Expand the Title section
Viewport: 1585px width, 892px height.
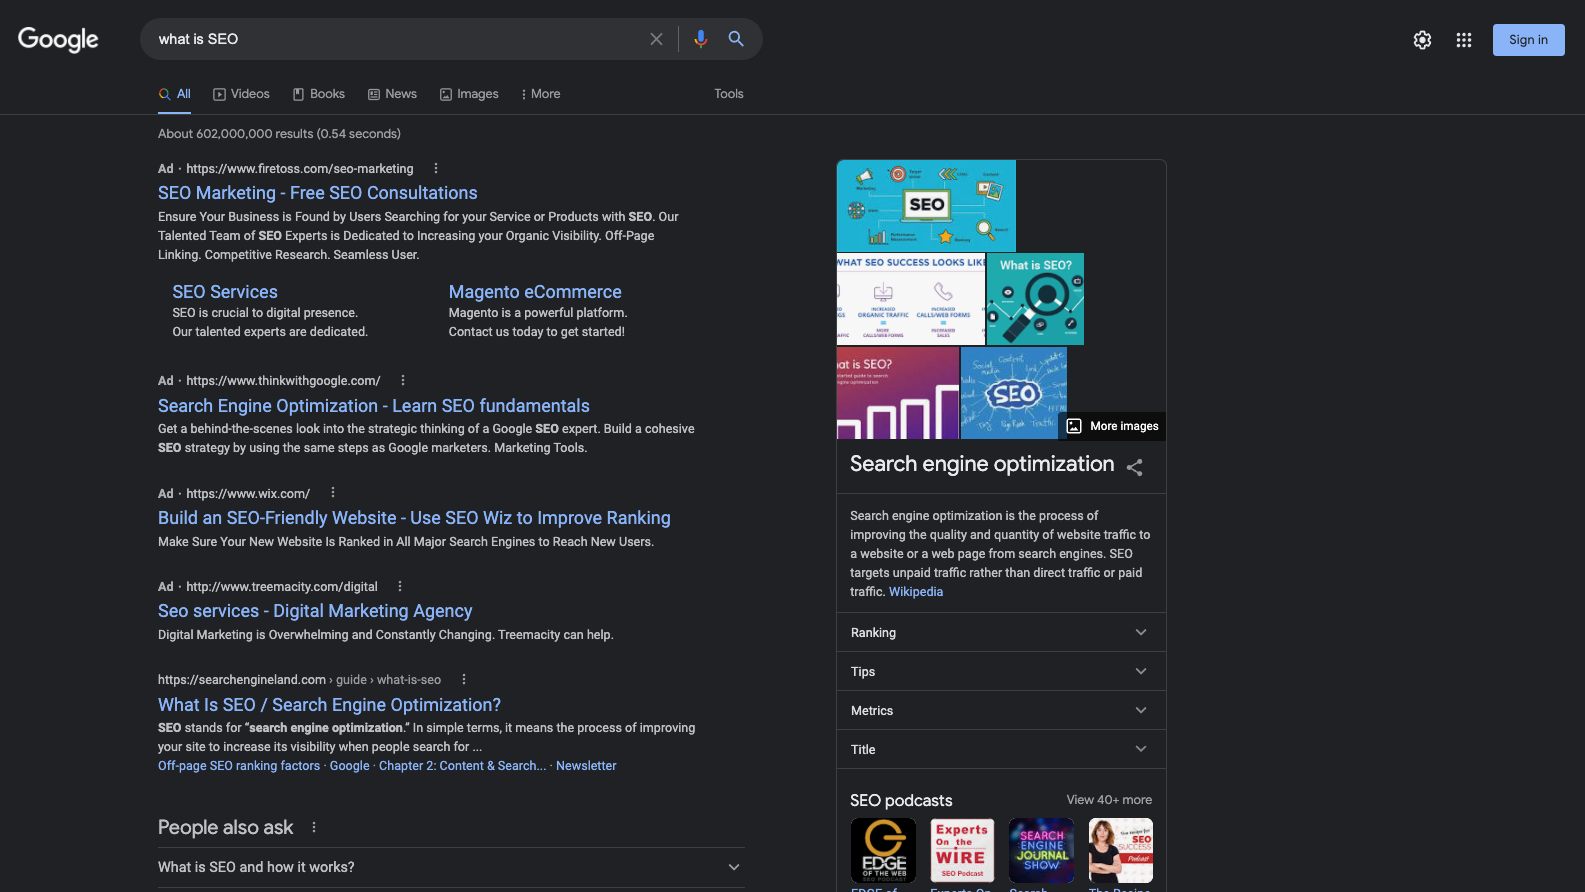pyautogui.click(x=1001, y=750)
